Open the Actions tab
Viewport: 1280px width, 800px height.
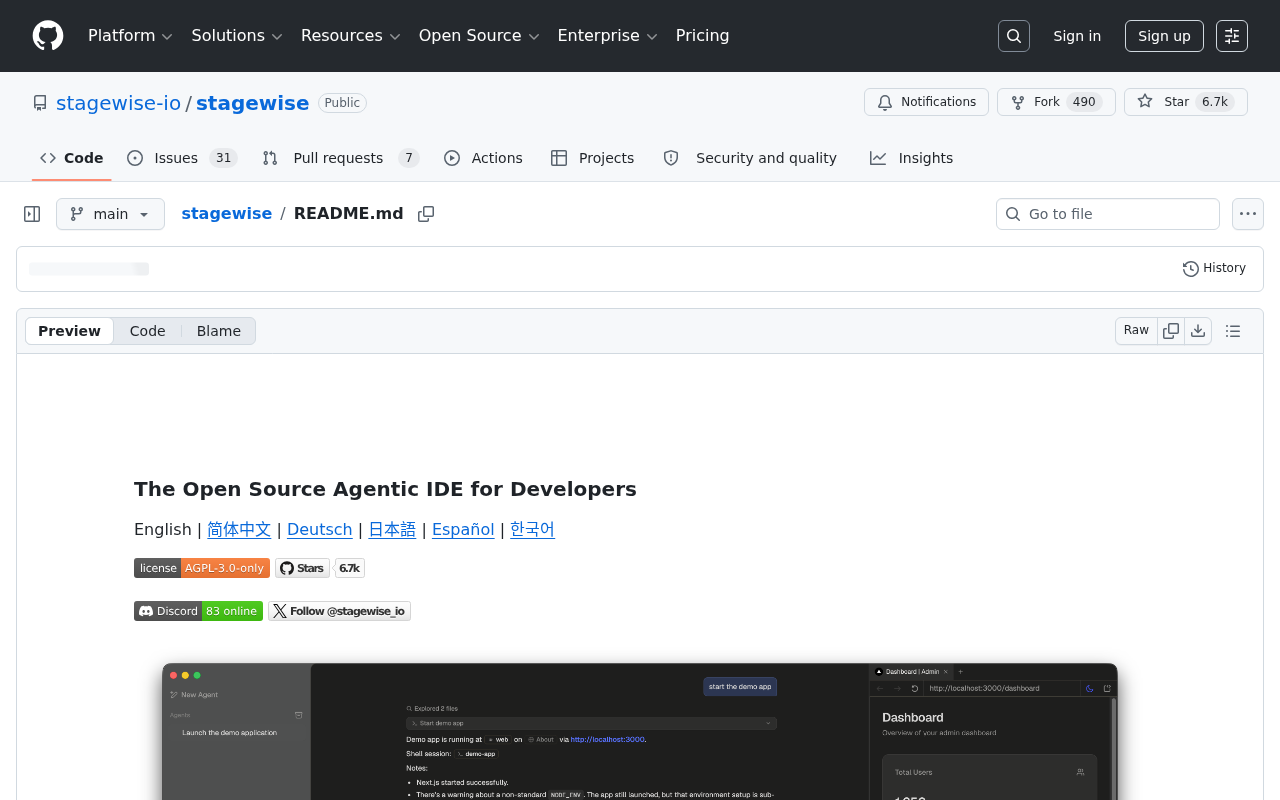[483, 158]
